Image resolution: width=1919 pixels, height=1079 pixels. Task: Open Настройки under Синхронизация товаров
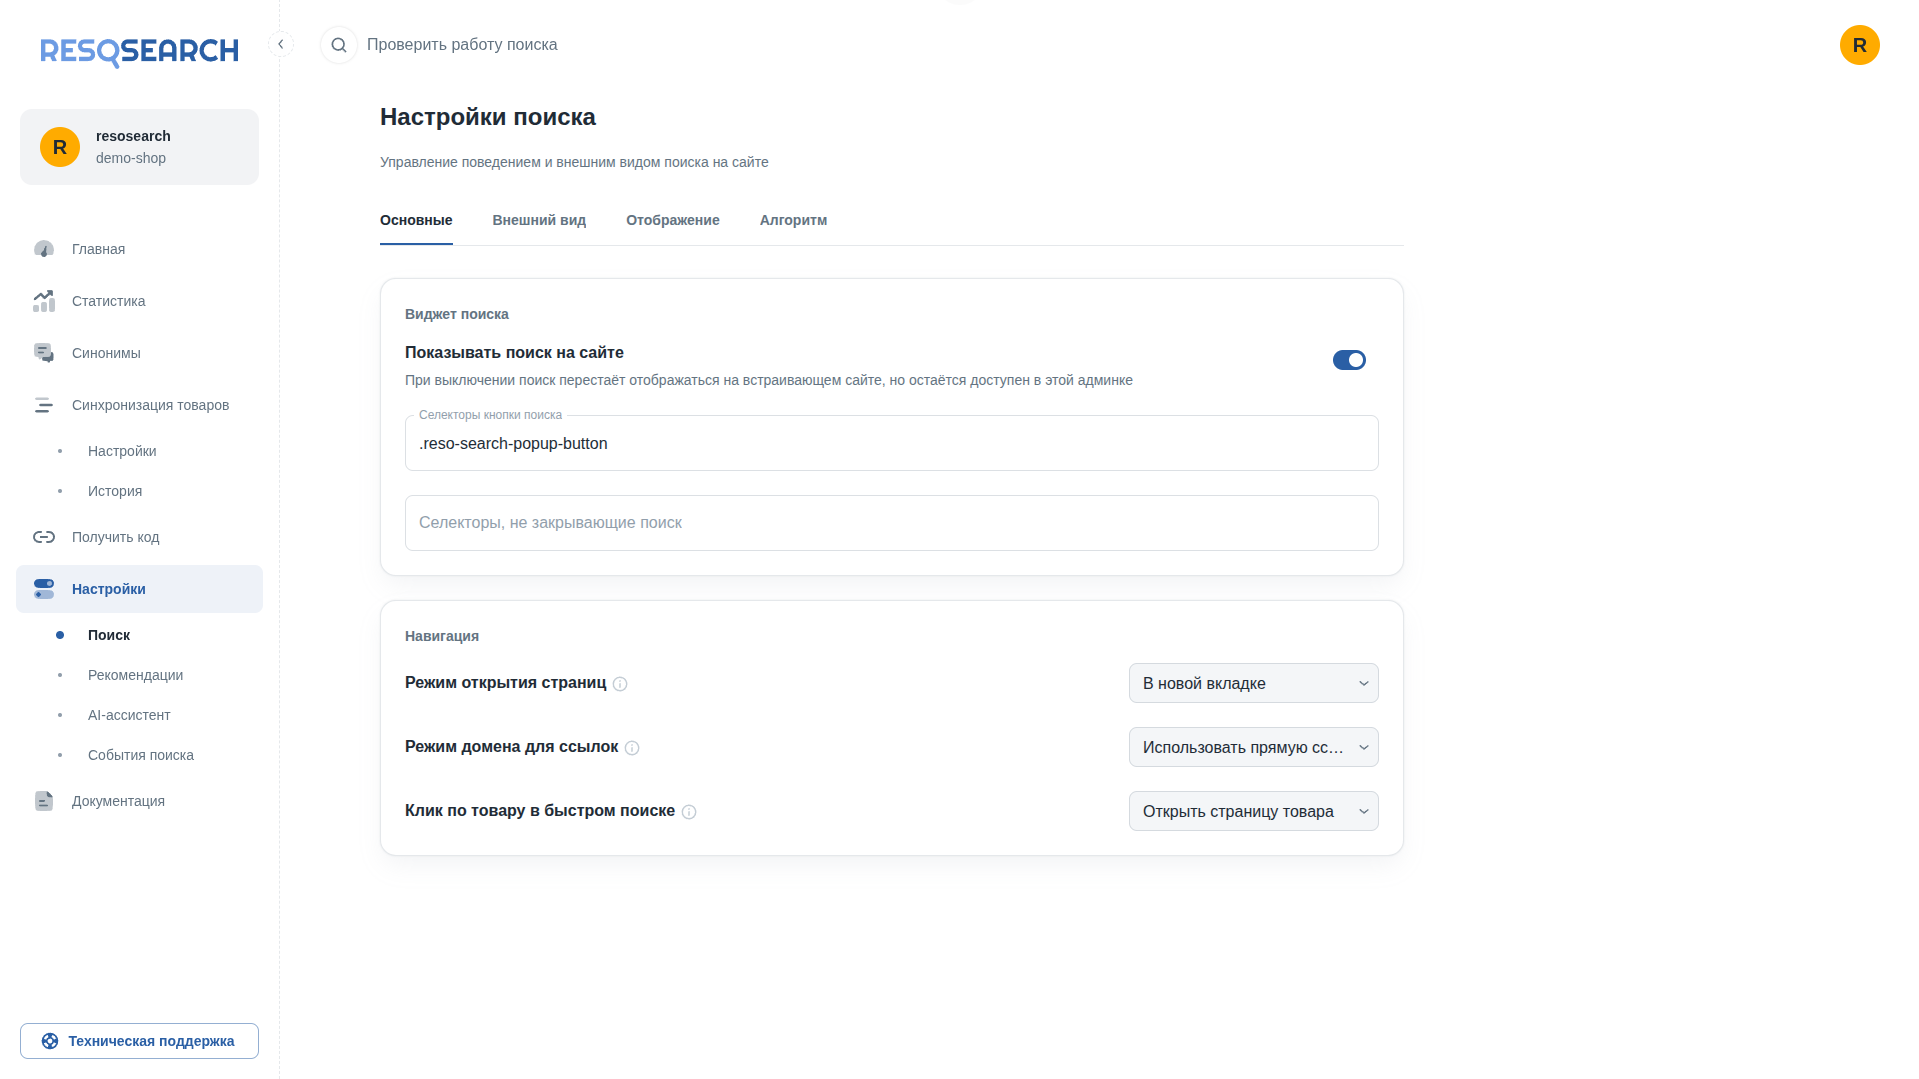click(x=139, y=451)
